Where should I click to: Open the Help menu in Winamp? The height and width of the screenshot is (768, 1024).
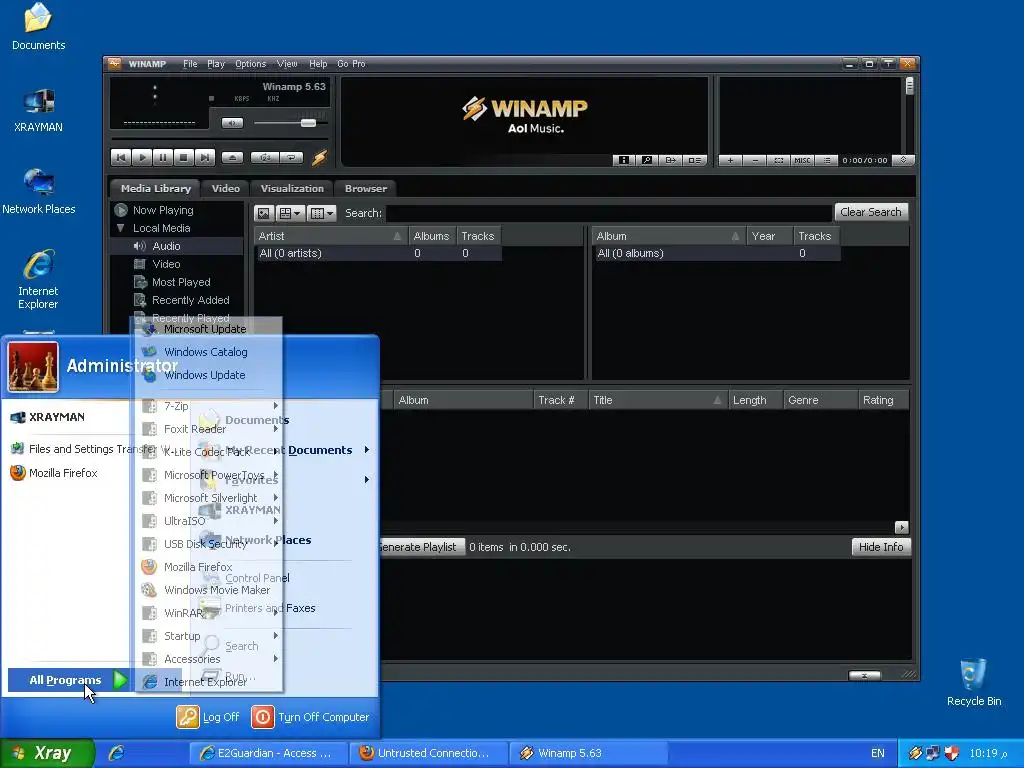coord(318,64)
